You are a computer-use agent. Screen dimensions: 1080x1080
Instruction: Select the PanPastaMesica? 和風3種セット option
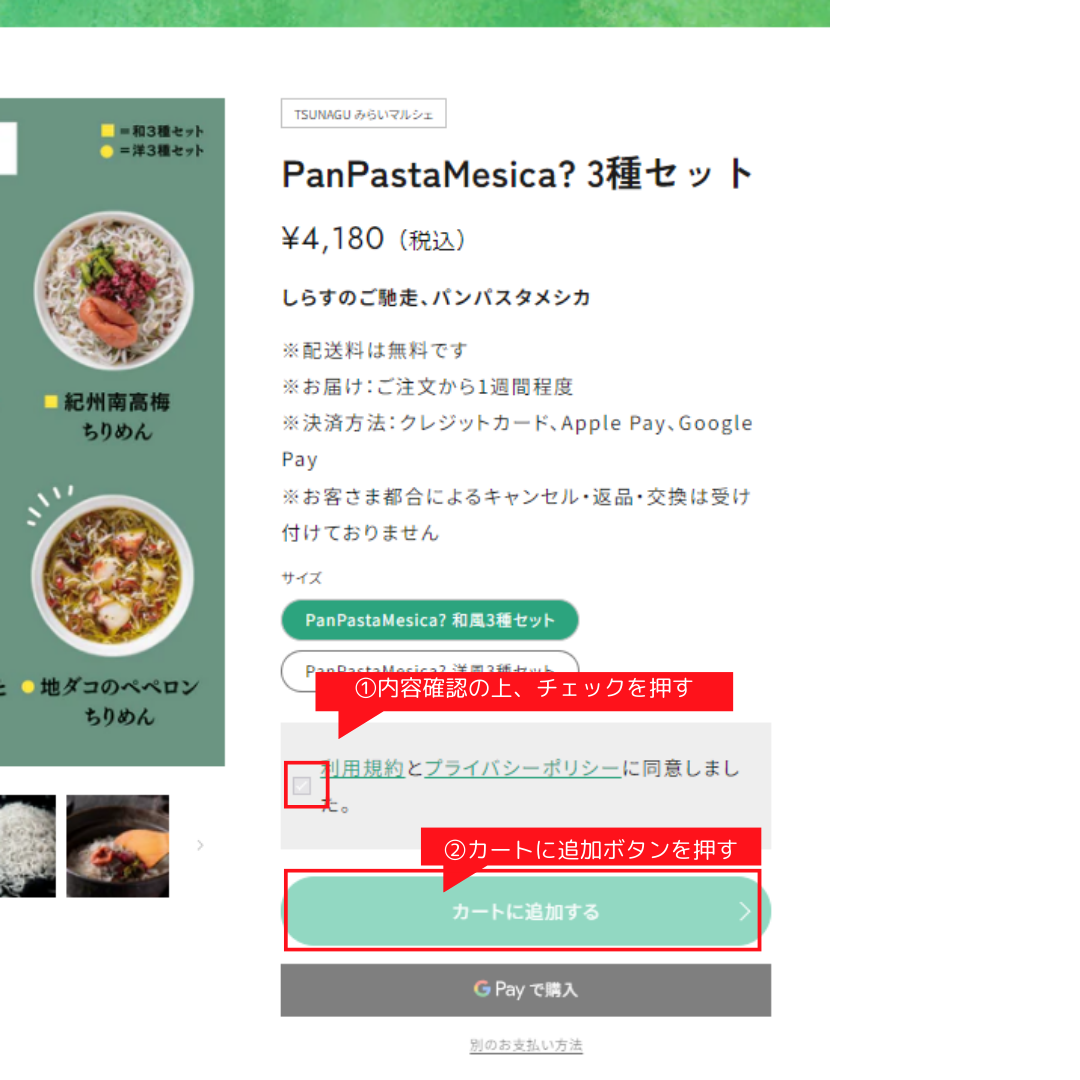point(430,620)
